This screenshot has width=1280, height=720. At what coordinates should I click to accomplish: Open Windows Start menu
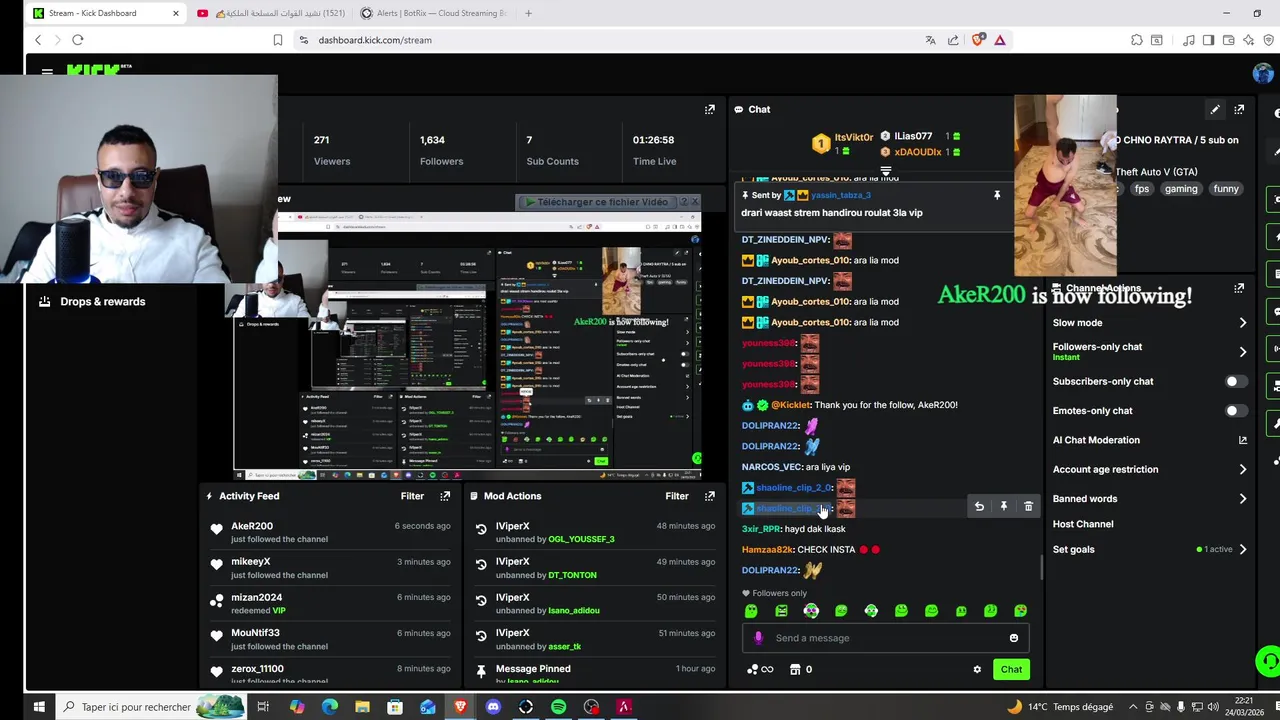pyautogui.click(x=39, y=707)
